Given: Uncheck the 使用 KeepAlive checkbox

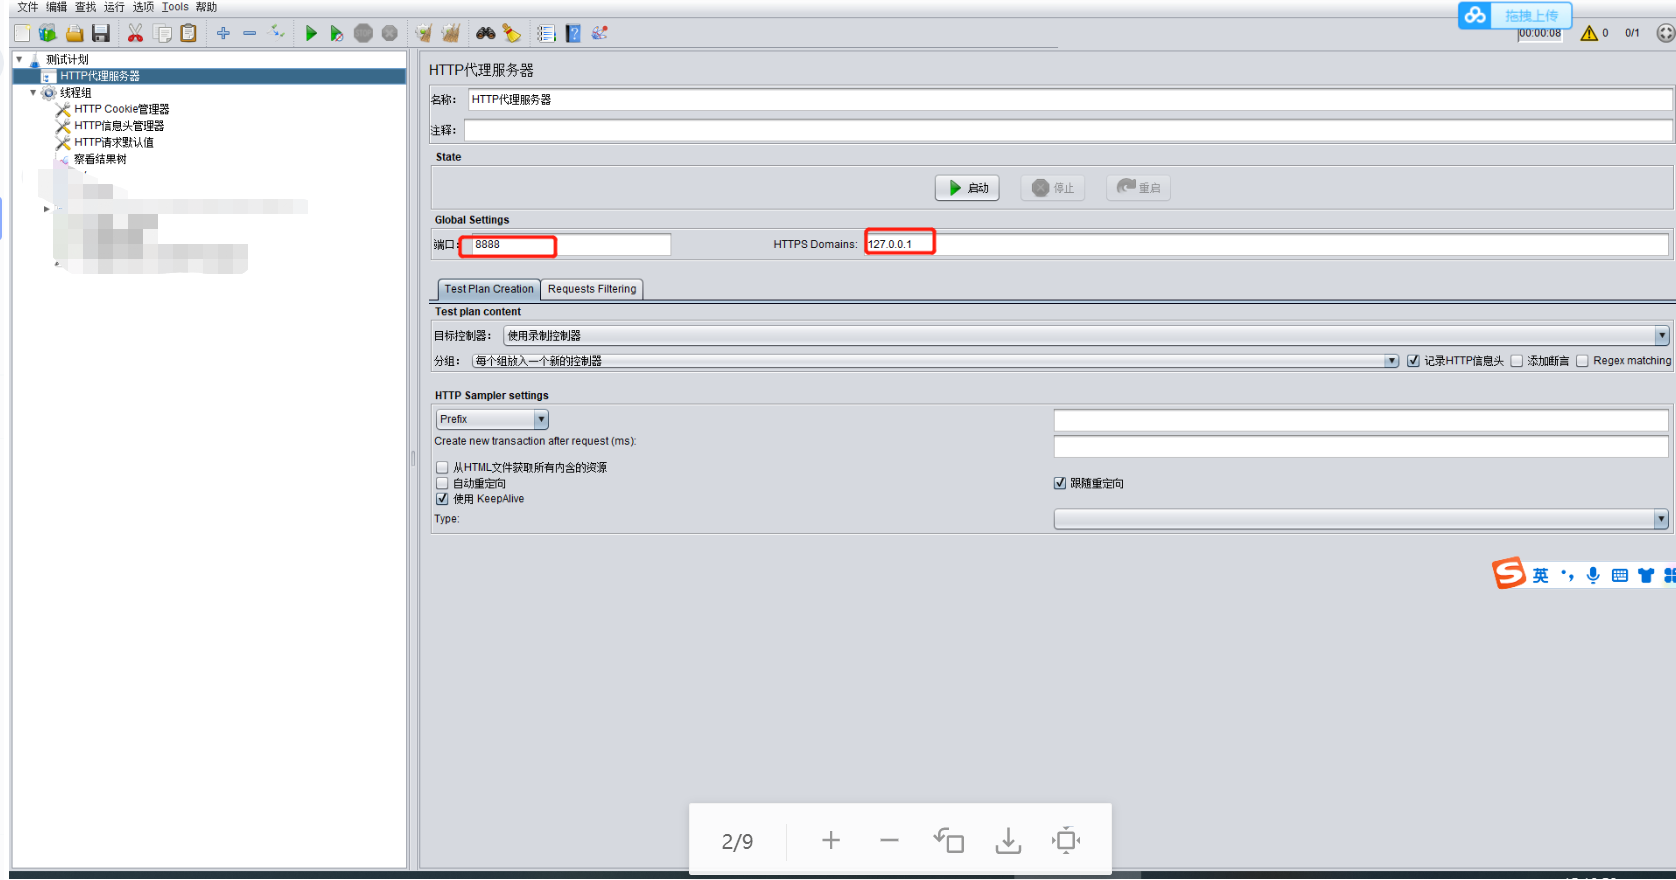Looking at the screenshot, I should point(442,499).
